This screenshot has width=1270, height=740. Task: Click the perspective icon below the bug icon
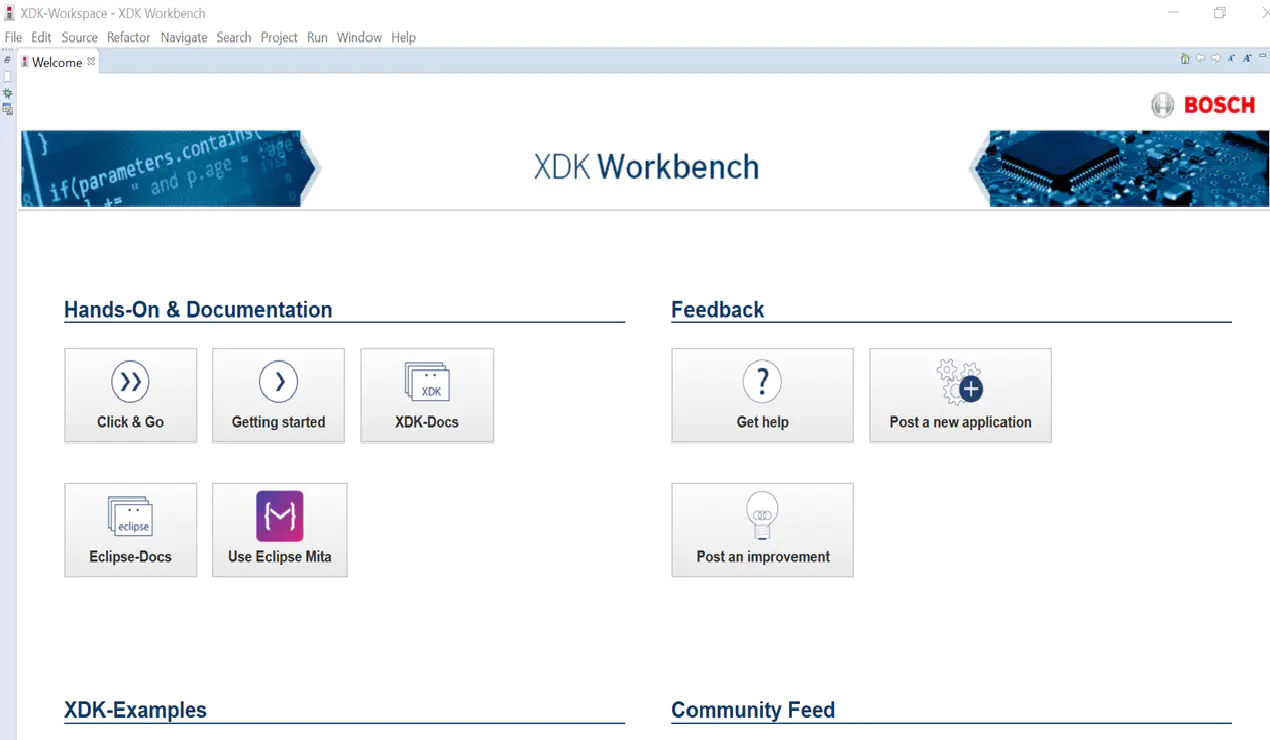coord(7,109)
